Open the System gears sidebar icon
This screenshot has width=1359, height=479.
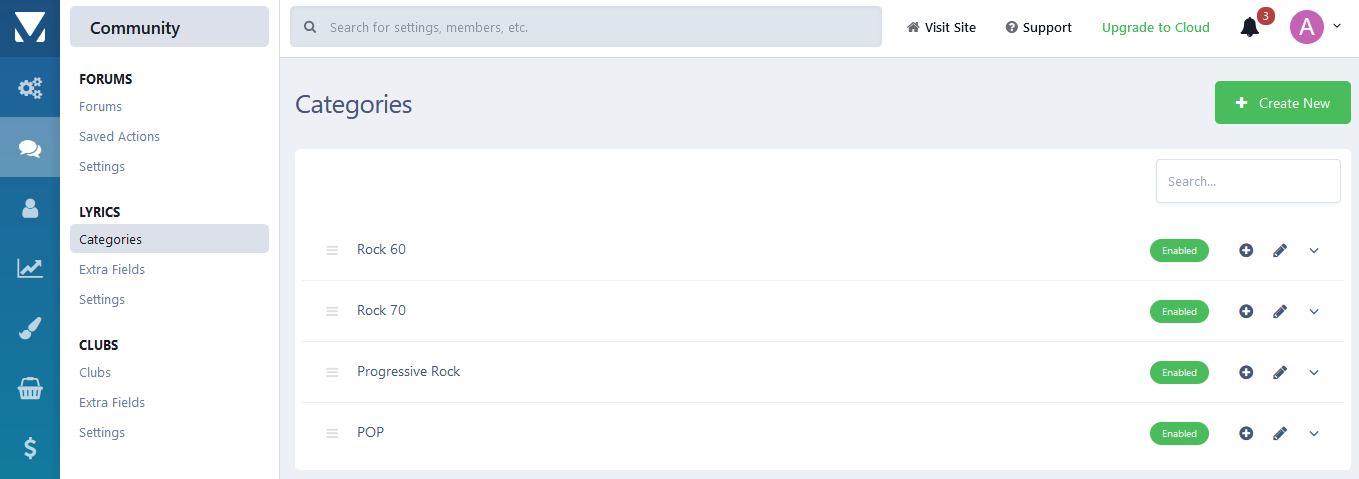[x=30, y=88]
